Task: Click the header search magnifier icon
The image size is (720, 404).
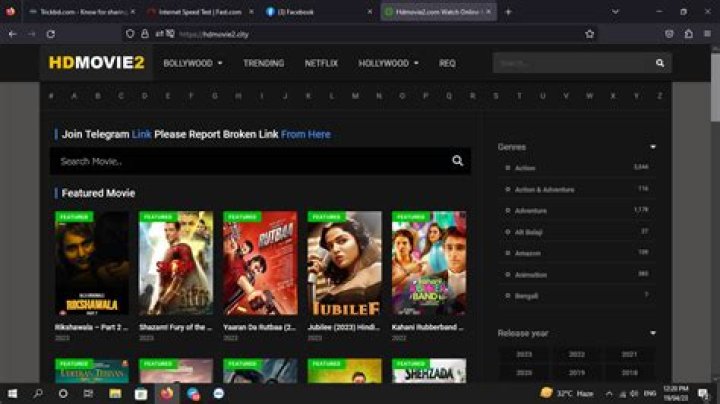Action: [x=659, y=63]
